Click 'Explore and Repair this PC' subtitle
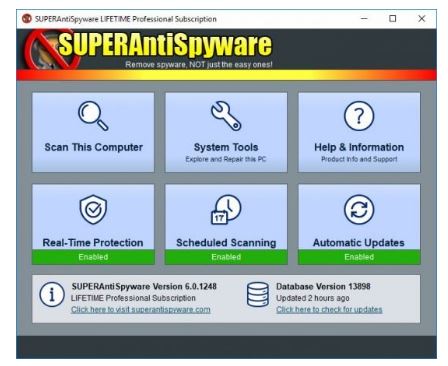The width and height of the screenshot is (448, 366). pos(226,159)
